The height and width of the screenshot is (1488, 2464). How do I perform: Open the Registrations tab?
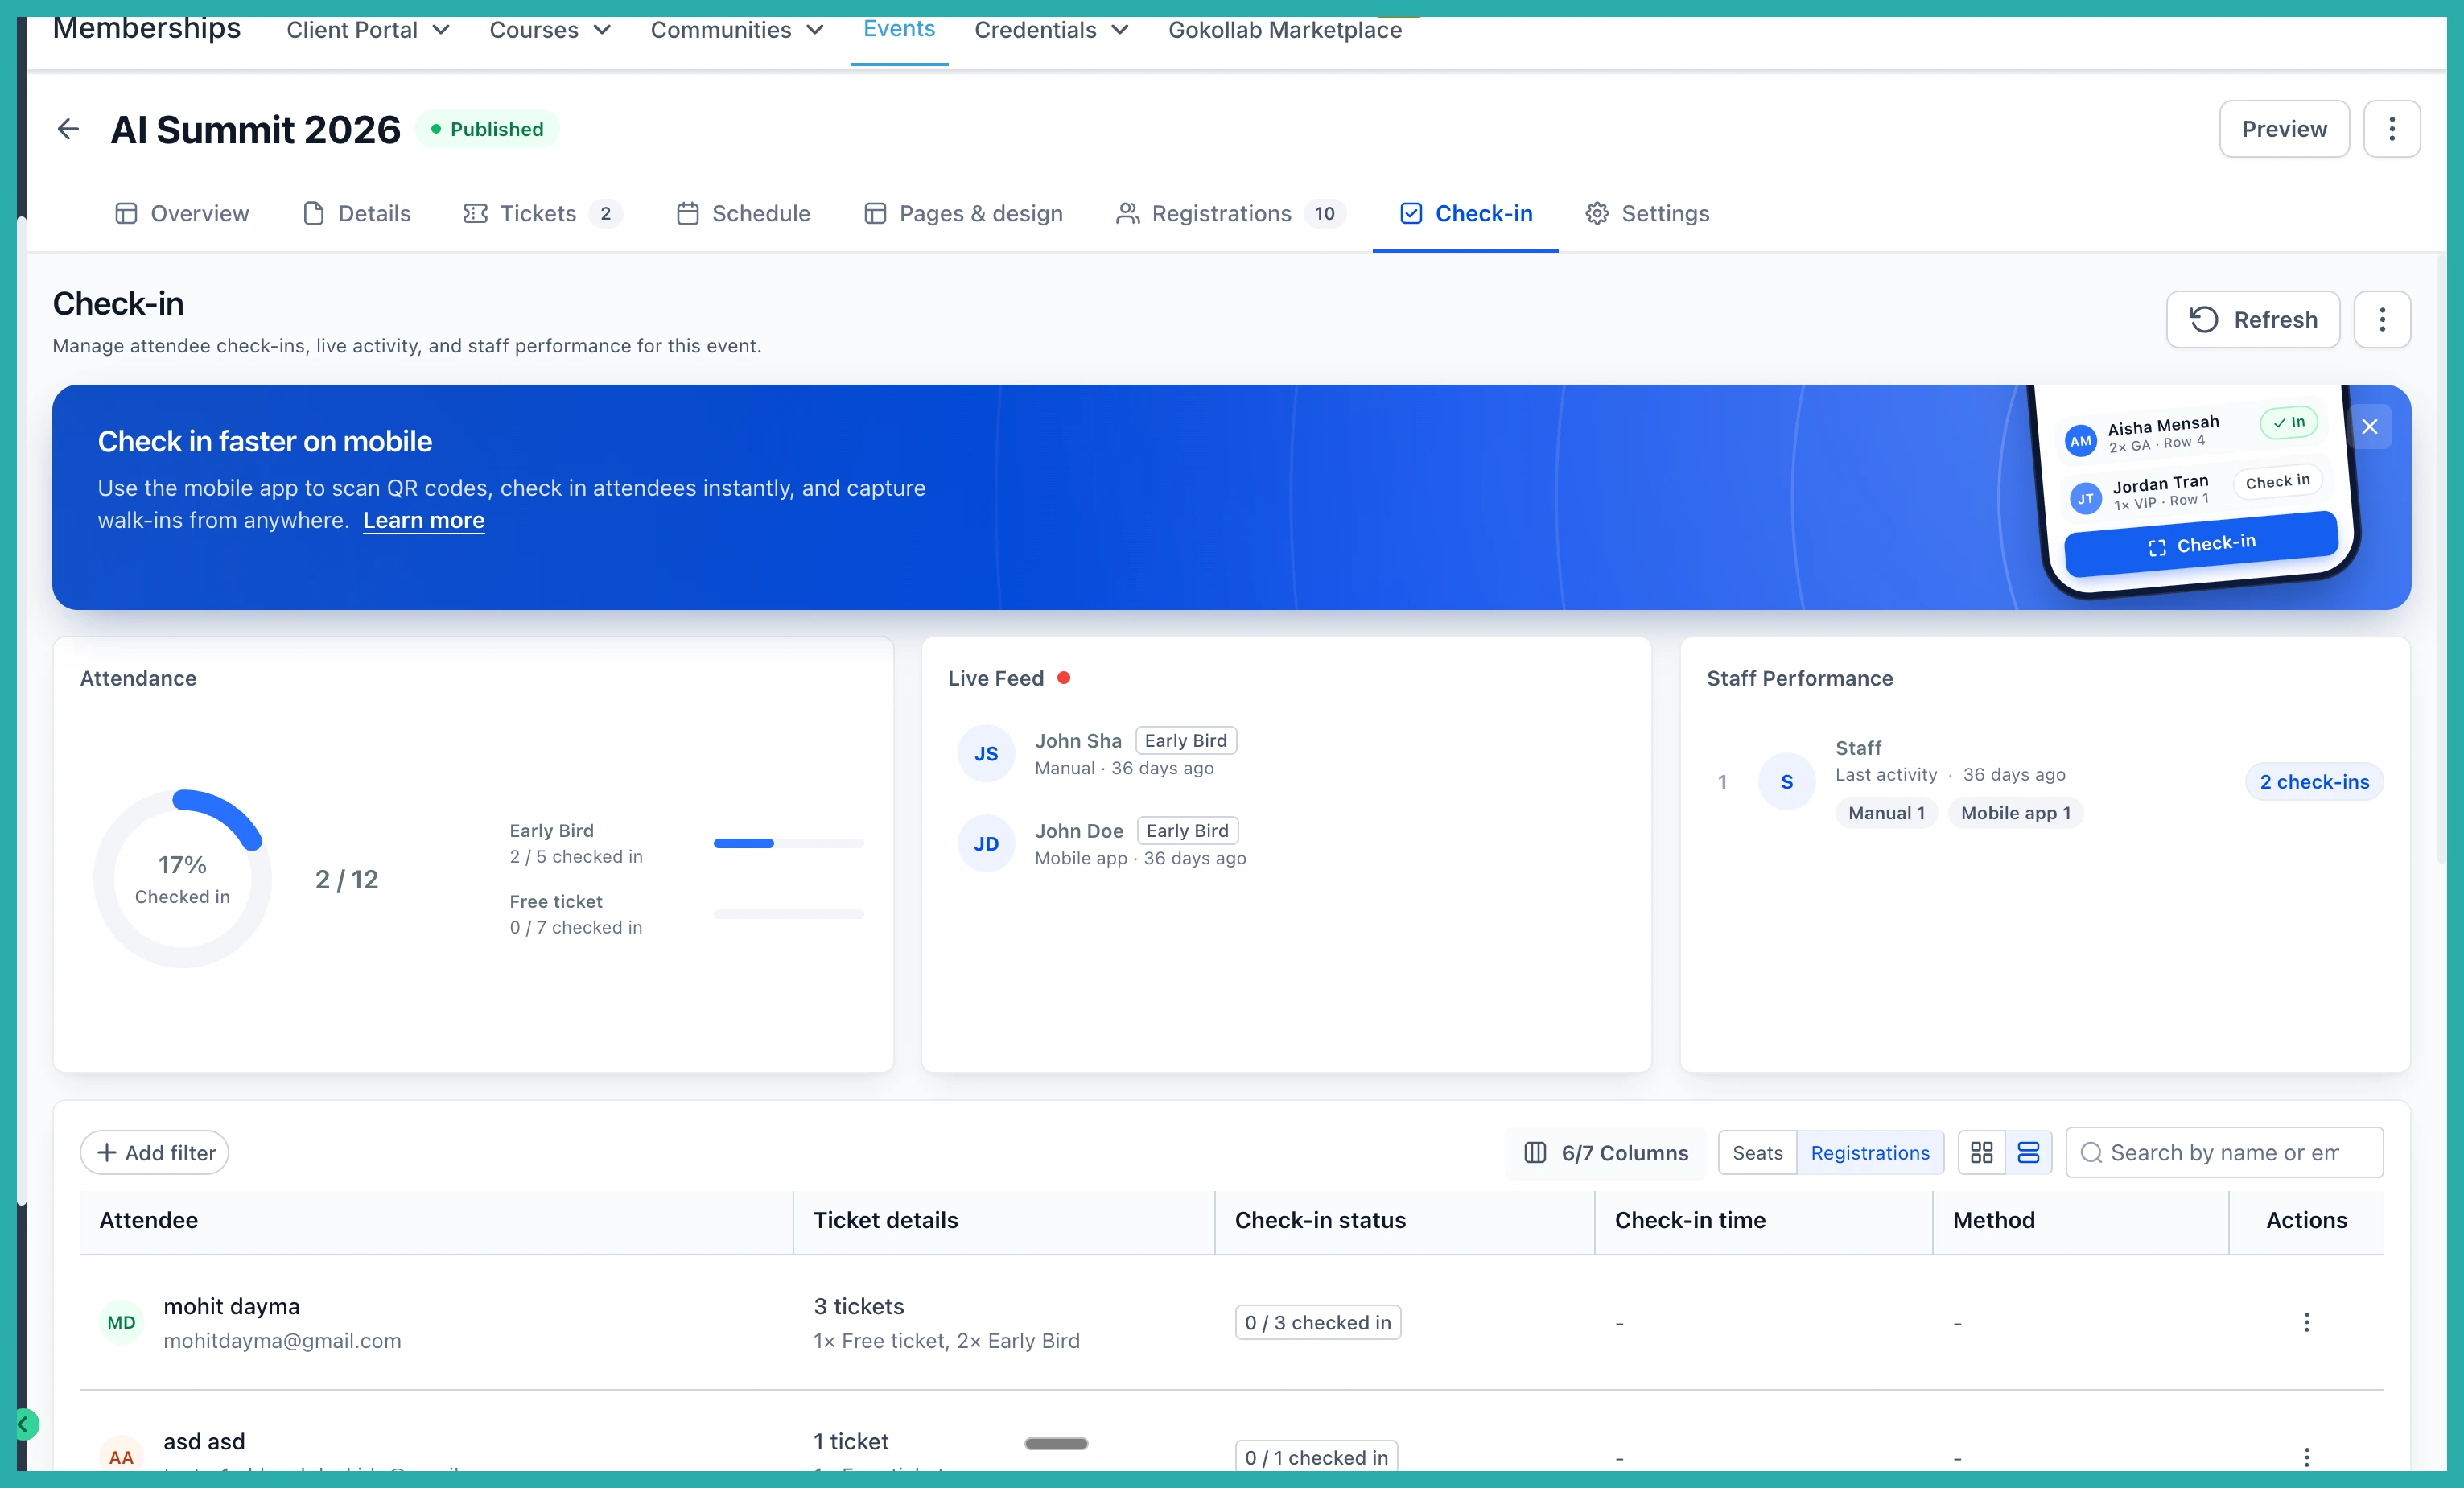[1231, 213]
